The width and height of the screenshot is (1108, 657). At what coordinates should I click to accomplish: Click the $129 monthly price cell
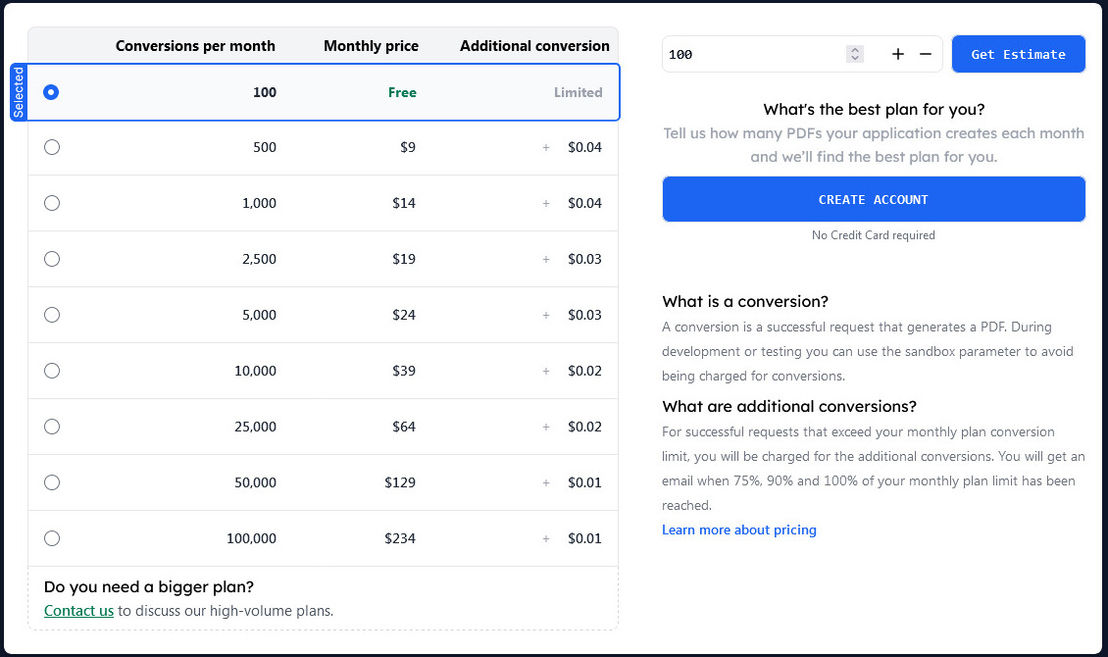click(x=400, y=482)
